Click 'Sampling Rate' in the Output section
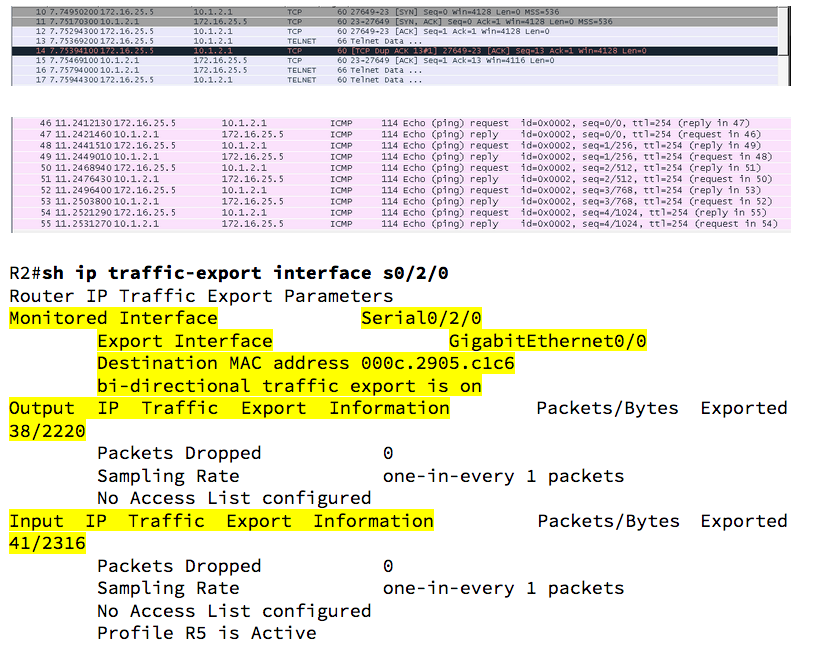The height and width of the screenshot is (660, 817). (168, 476)
